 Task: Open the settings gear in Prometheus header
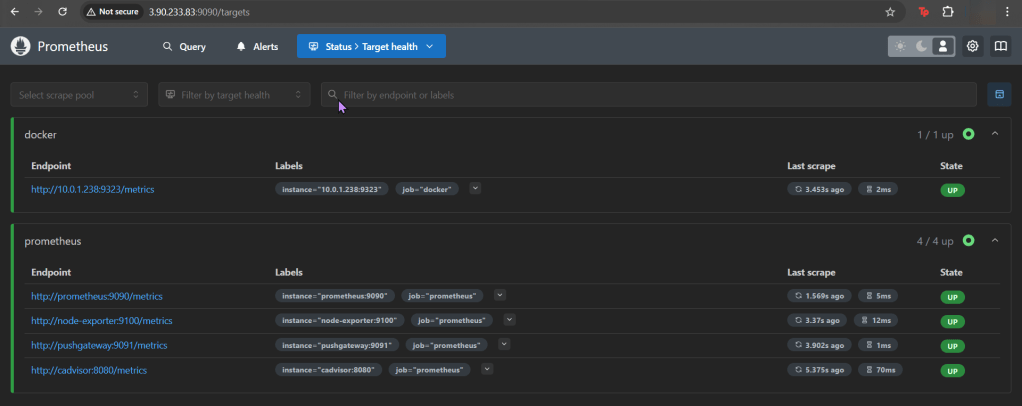coord(973,47)
